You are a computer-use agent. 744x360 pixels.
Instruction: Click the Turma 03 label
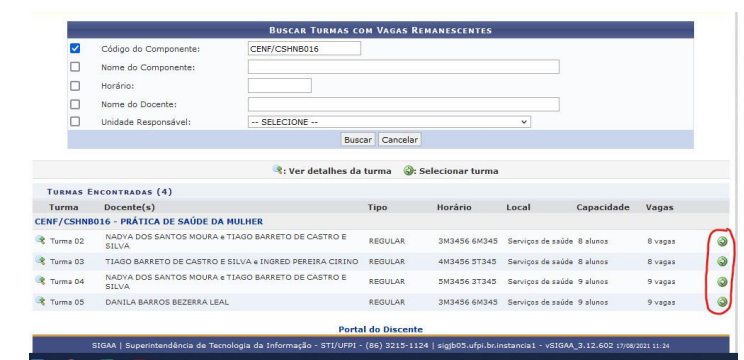pos(67,261)
